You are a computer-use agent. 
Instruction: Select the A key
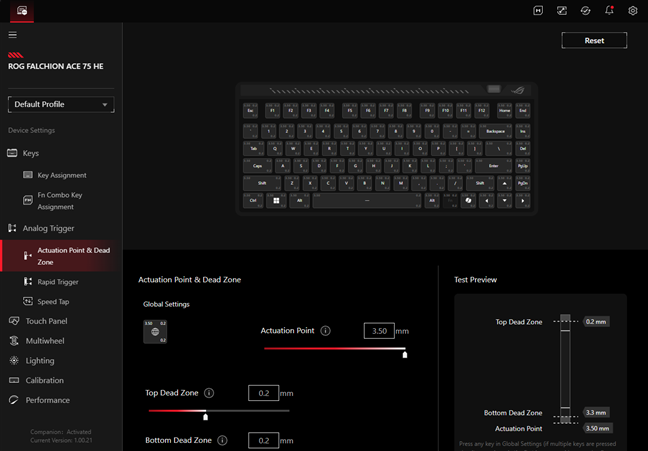[x=283, y=166]
